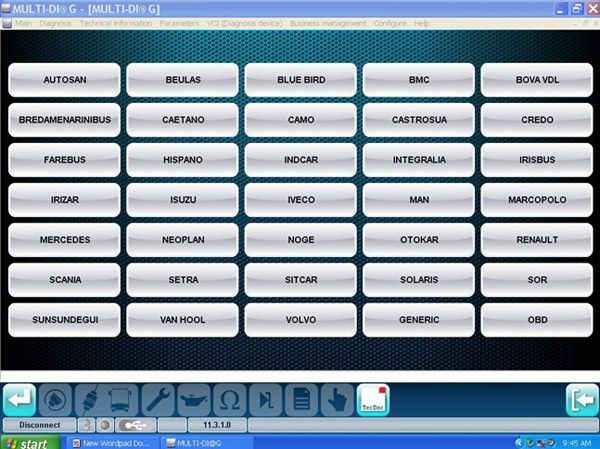This screenshot has width=600, height=449.
Task: Click the OBD button
Action: point(537,320)
